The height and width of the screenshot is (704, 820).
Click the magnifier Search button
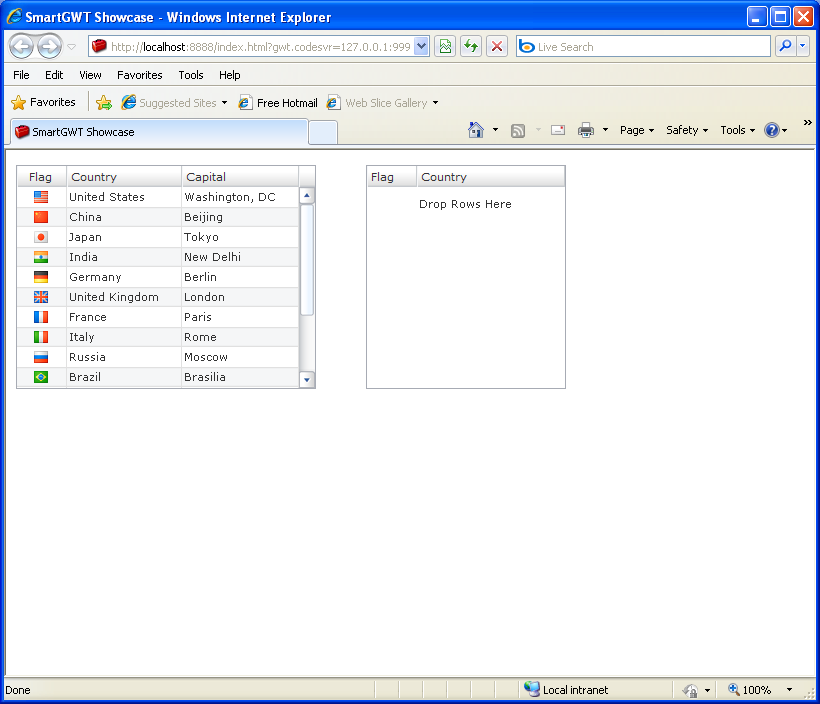coord(785,47)
